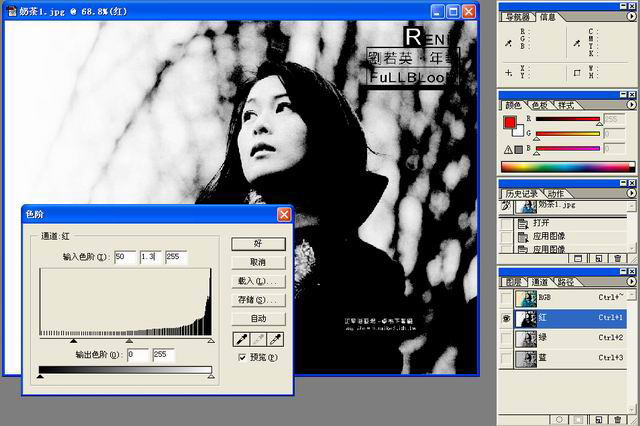The width and height of the screenshot is (640, 426).
Task: Open the Color panel flyout menu arrow
Action: (631, 104)
